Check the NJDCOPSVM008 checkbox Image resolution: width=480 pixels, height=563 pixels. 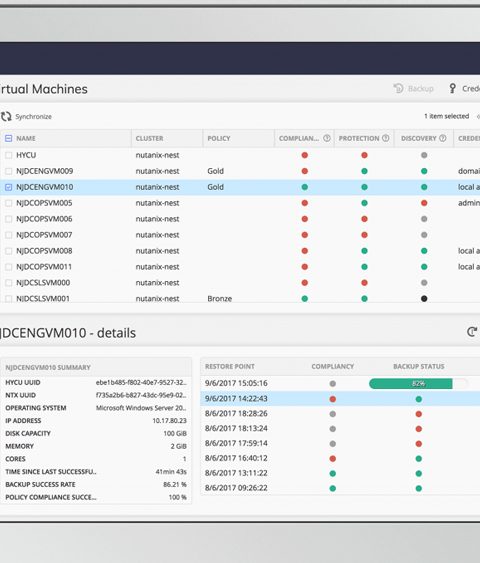(x=9, y=251)
